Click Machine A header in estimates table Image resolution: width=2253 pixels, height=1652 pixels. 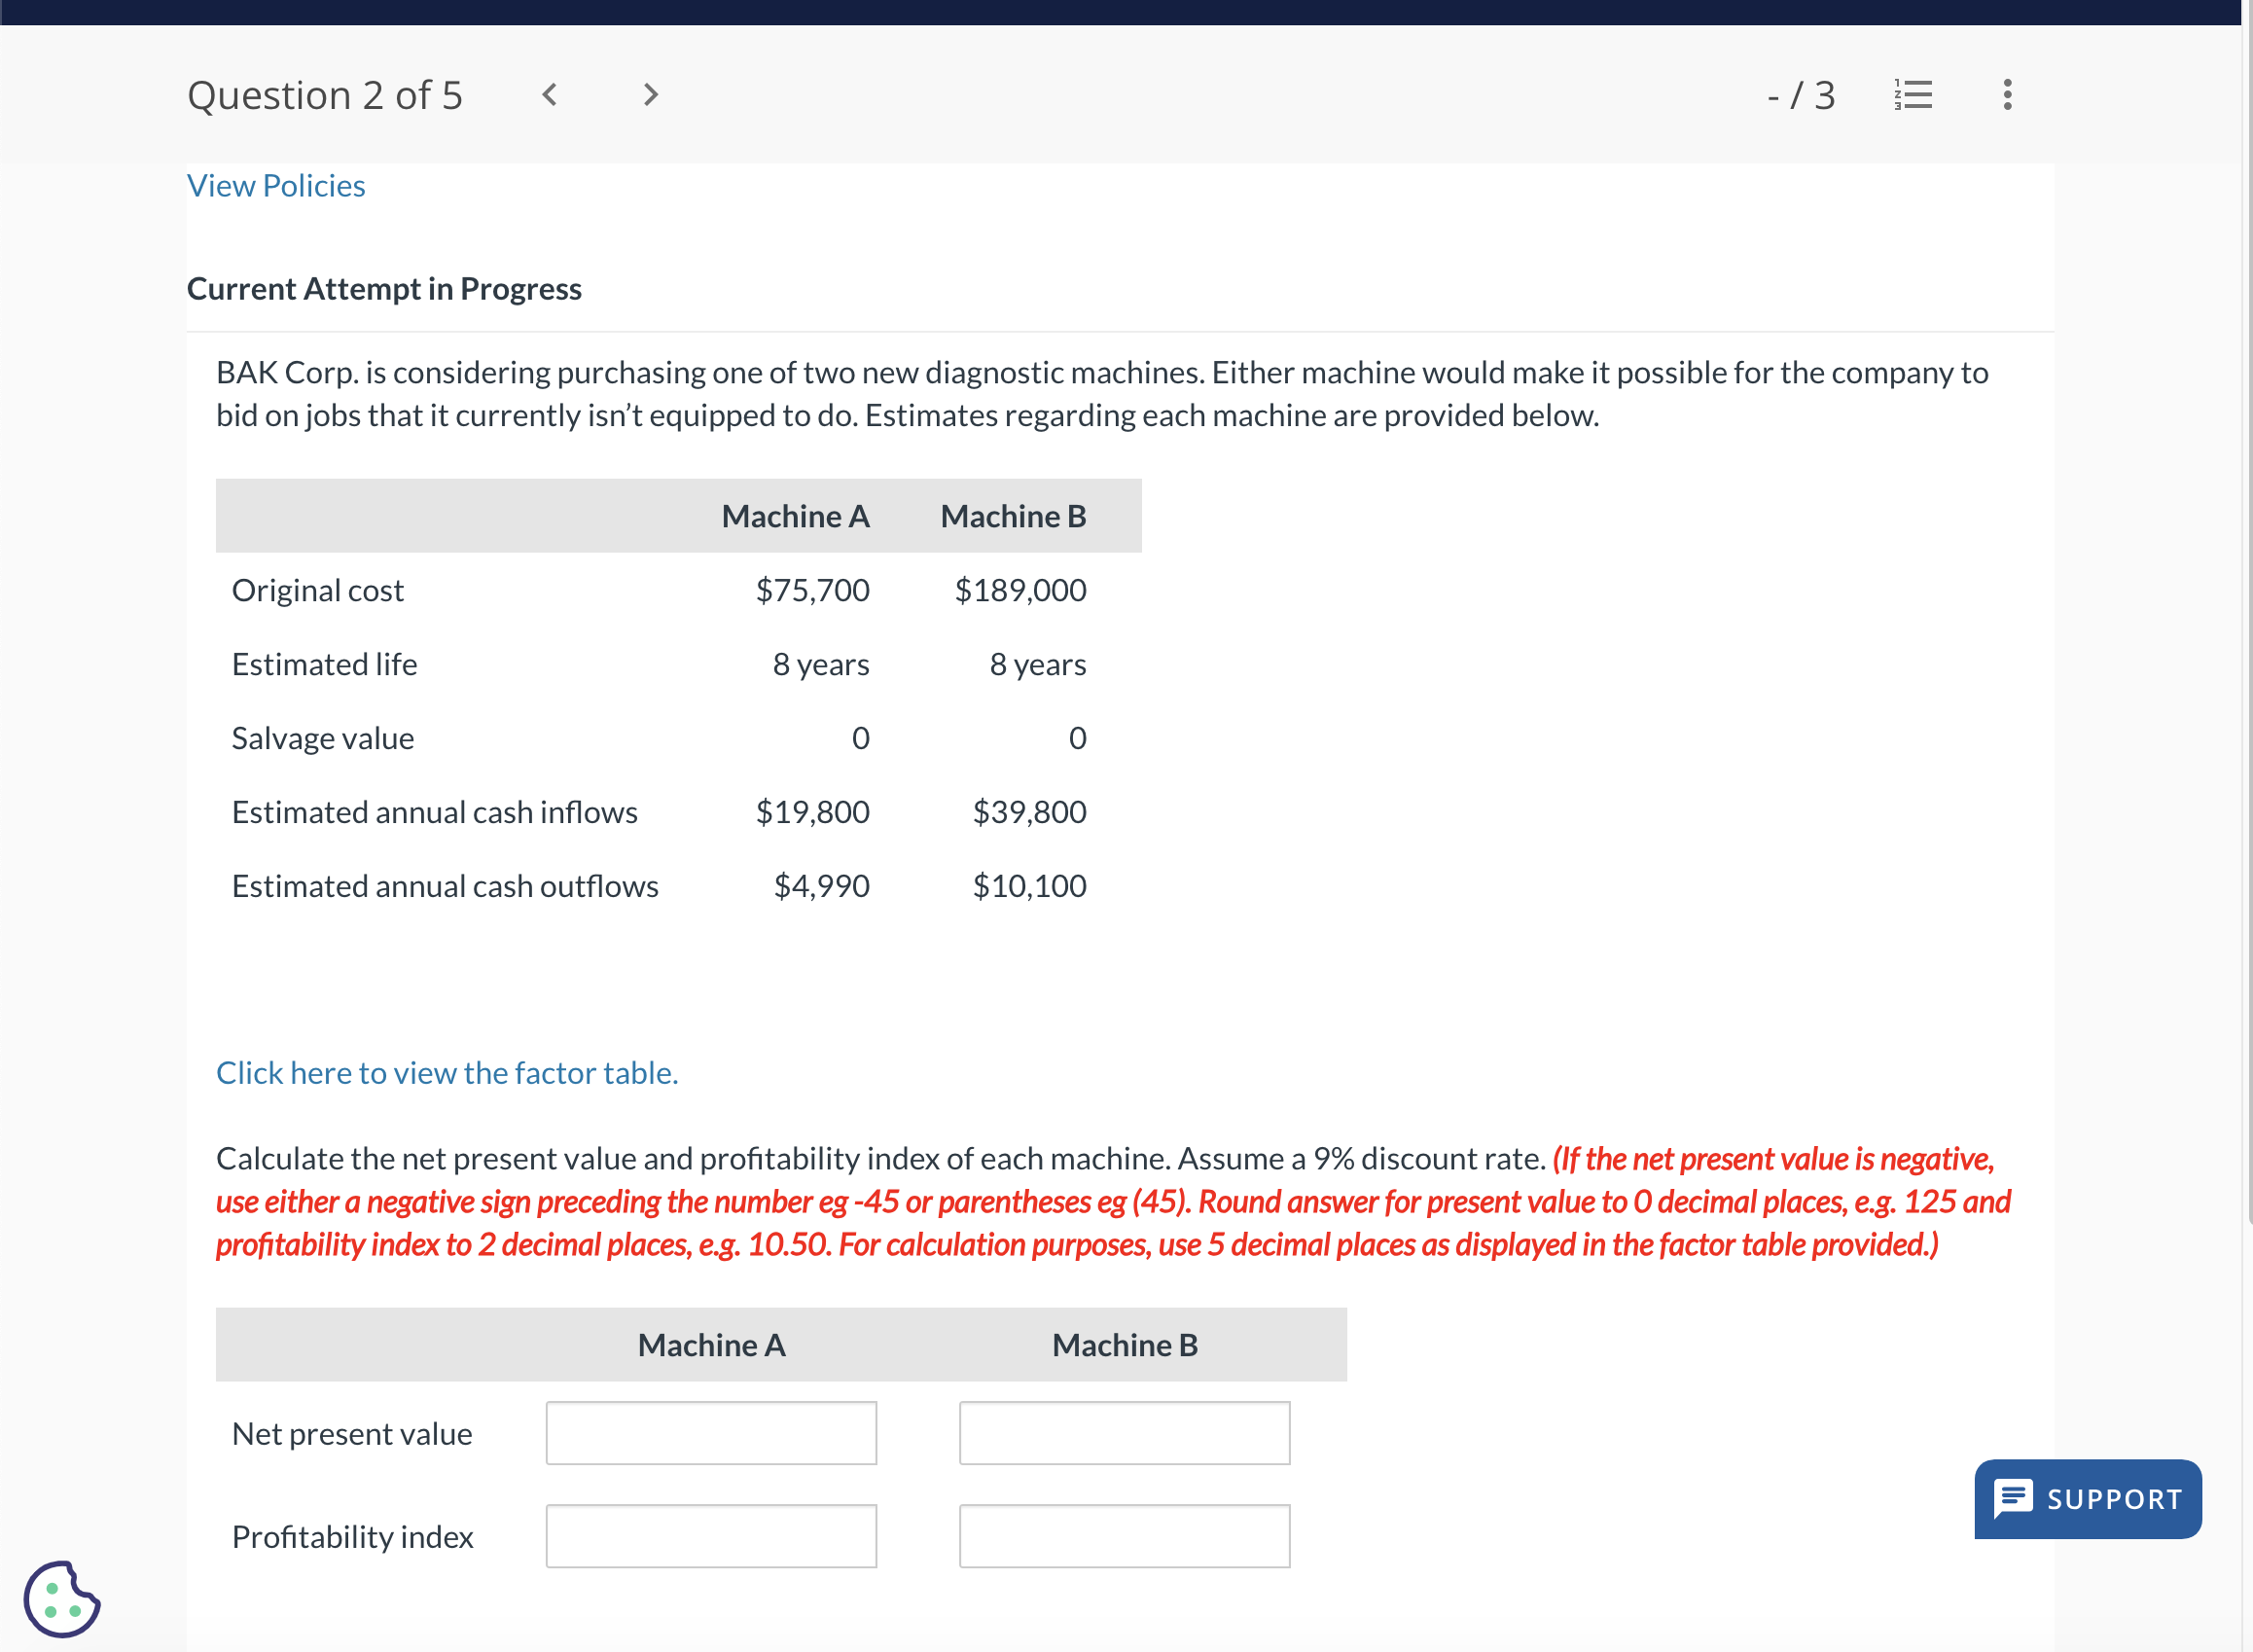(x=795, y=516)
